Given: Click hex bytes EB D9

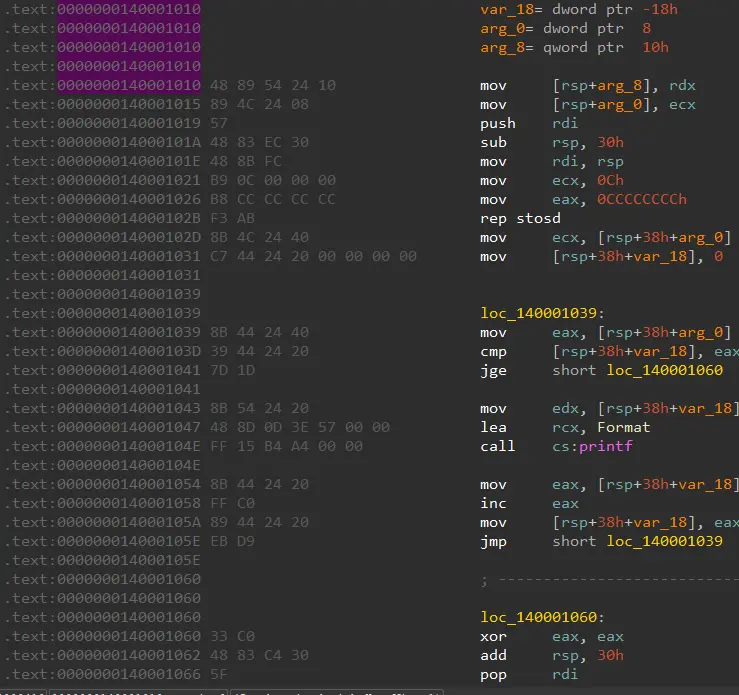Looking at the screenshot, I should tap(232, 541).
